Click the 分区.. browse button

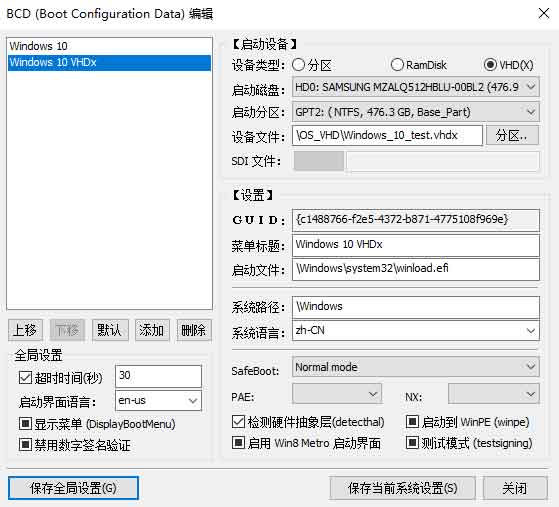click(x=512, y=135)
